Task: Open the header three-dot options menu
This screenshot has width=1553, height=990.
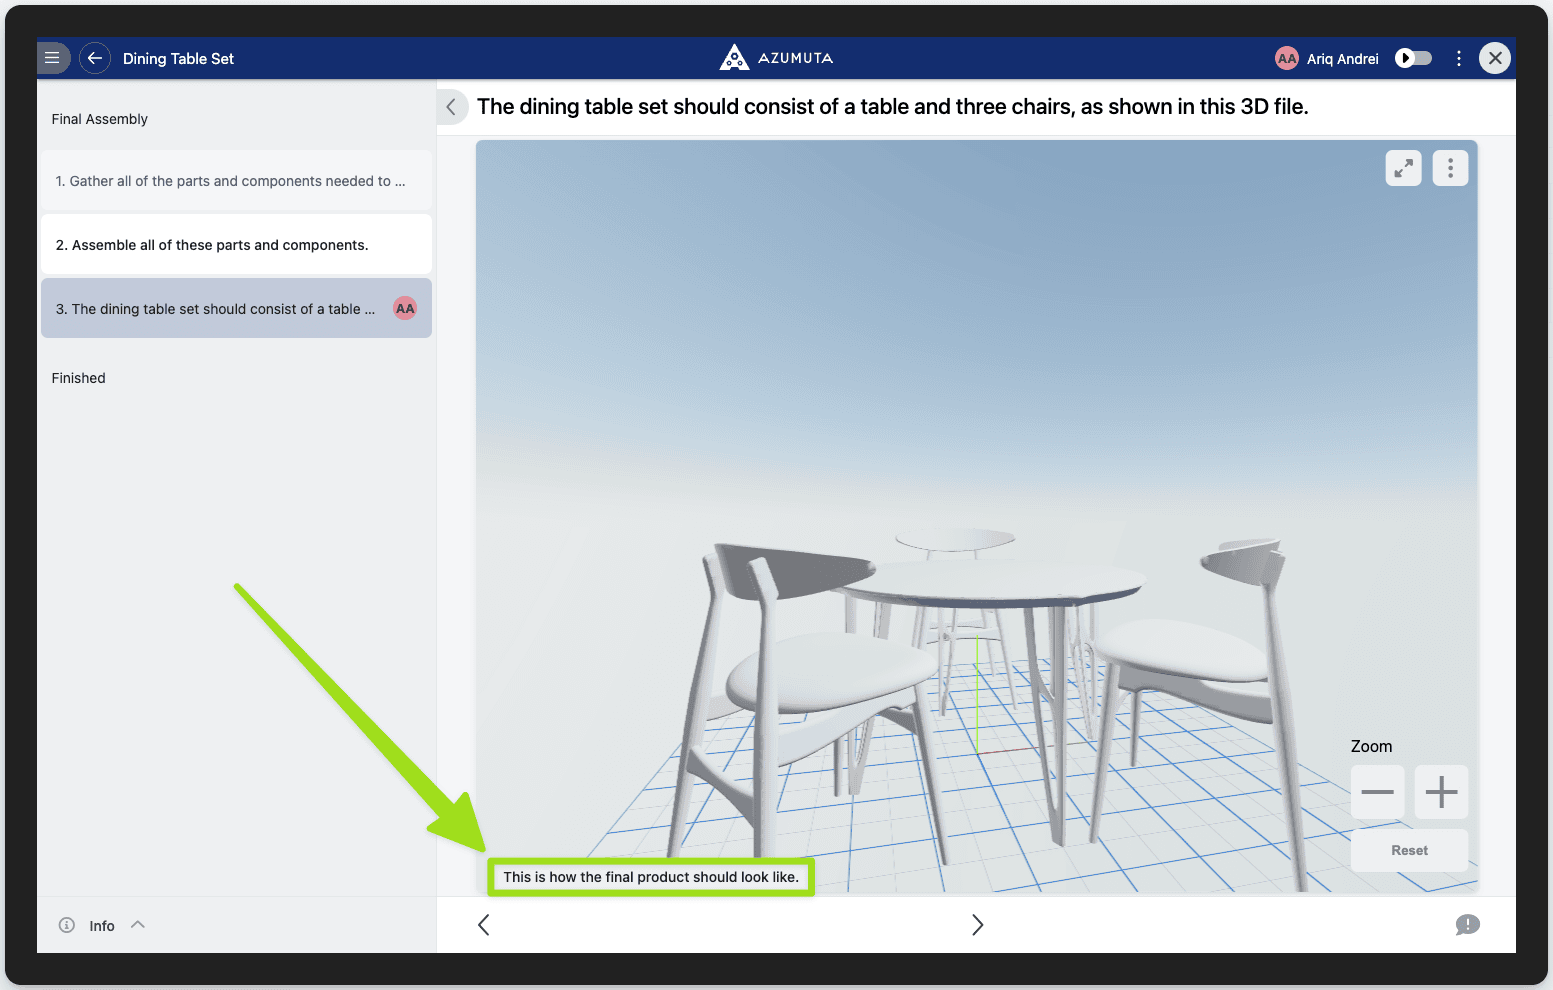Action: [1459, 58]
